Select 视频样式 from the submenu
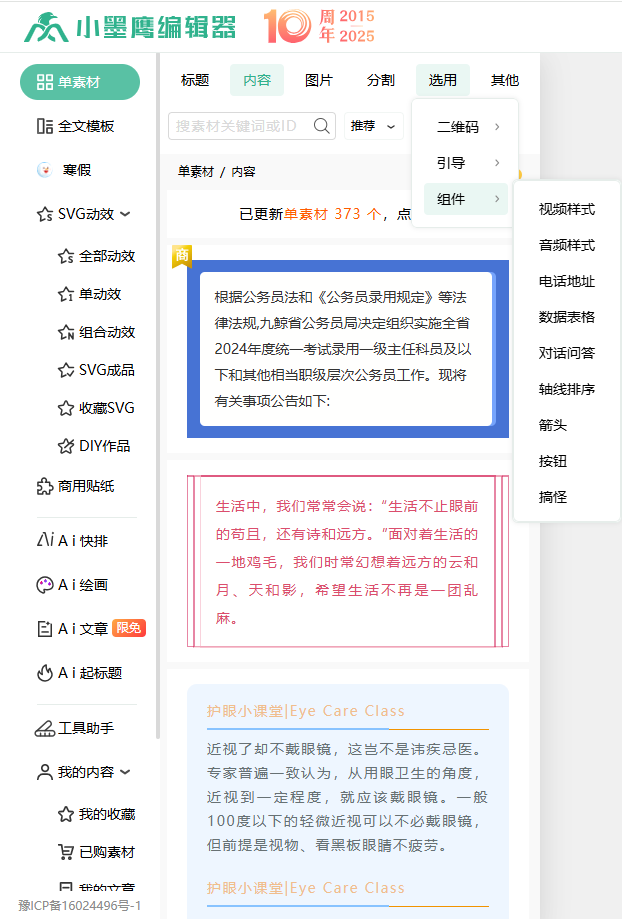The height and width of the screenshot is (919, 622). click(566, 209)
